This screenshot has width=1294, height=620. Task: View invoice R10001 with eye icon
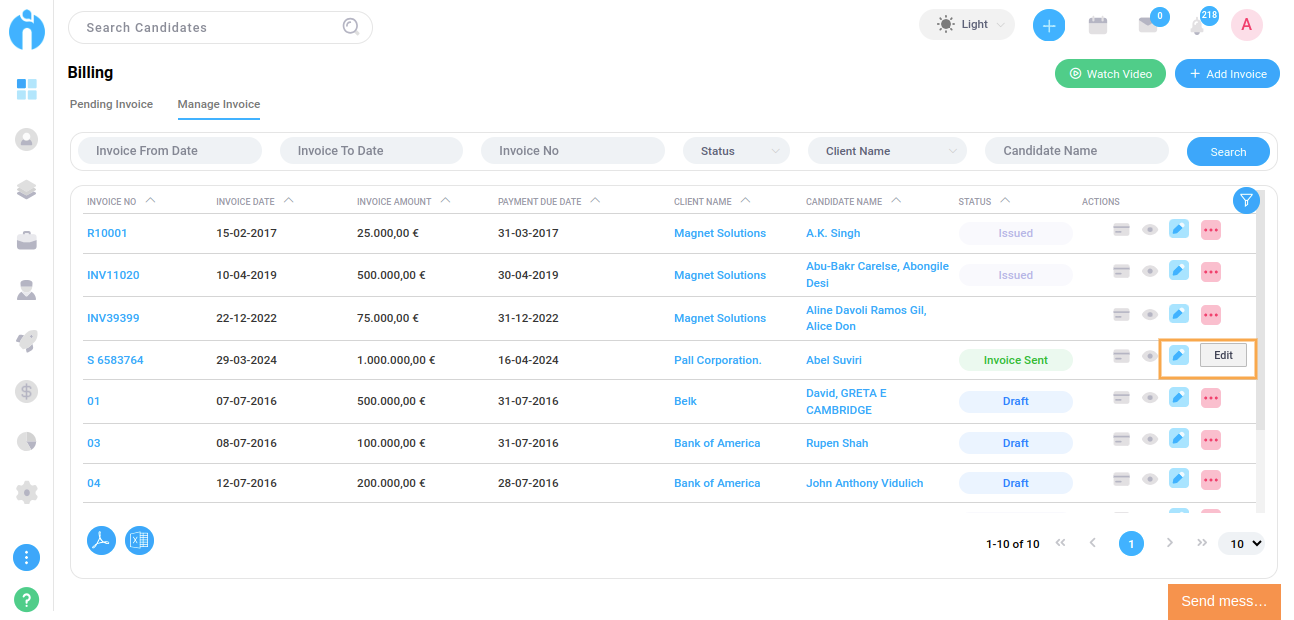point(1150,230)
